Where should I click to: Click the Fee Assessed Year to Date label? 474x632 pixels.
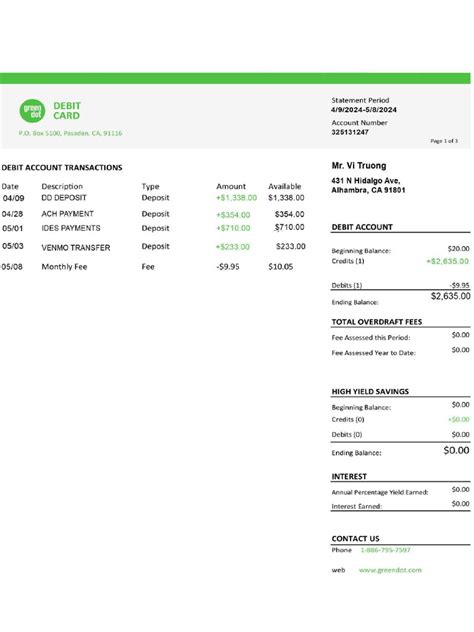coord(373,353)
